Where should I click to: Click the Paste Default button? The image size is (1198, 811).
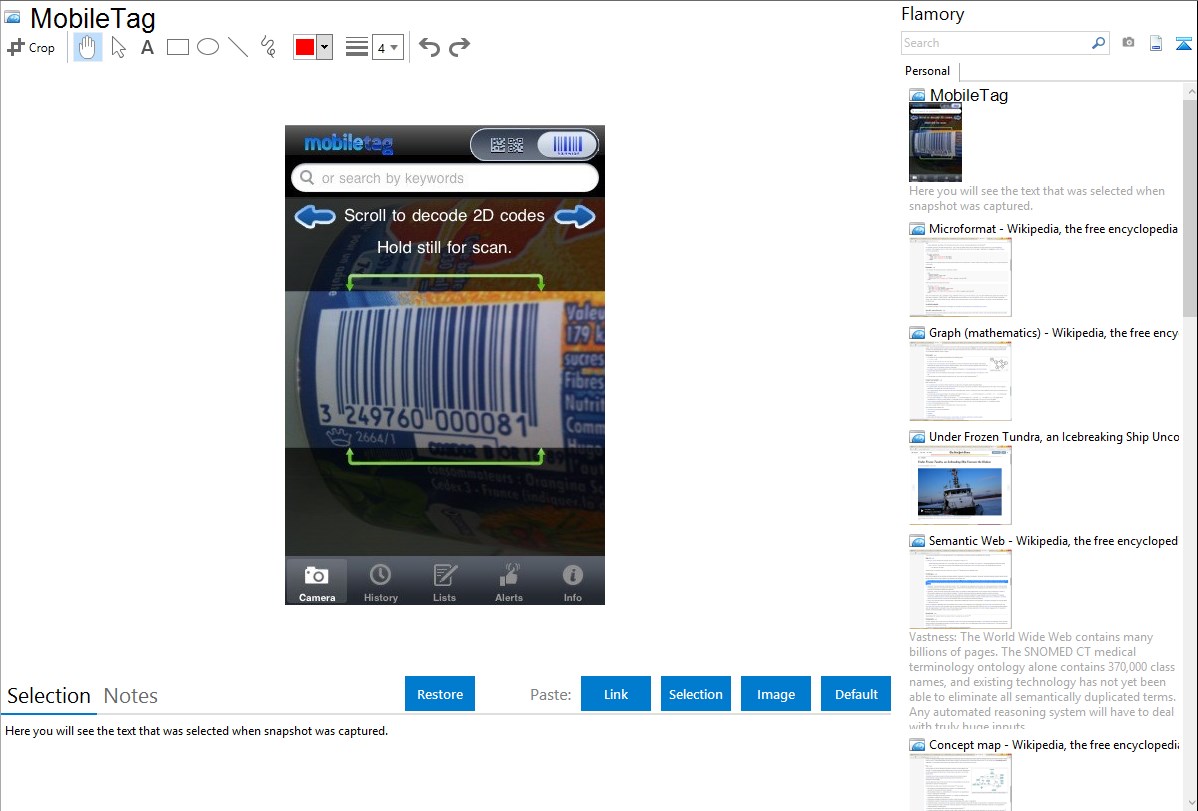click(856, 694)
